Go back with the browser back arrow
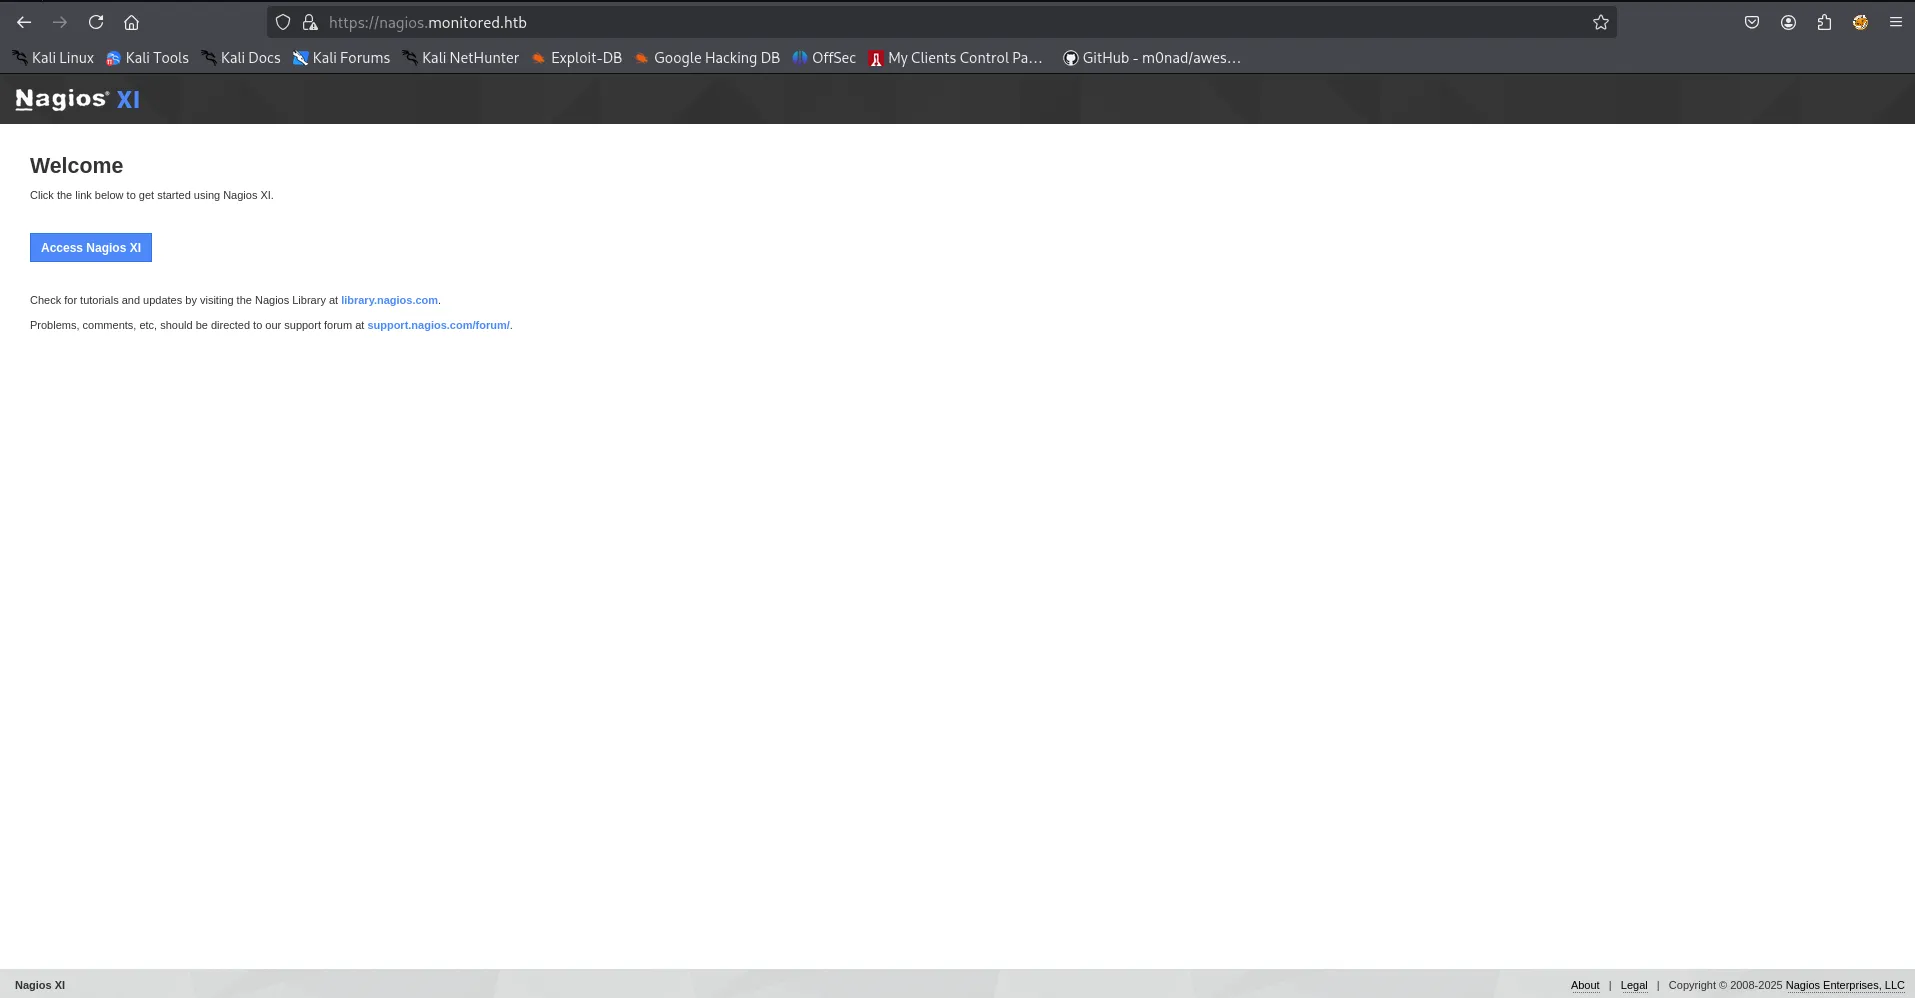This screenshot has height=998, width=1915. pos(24,22)
